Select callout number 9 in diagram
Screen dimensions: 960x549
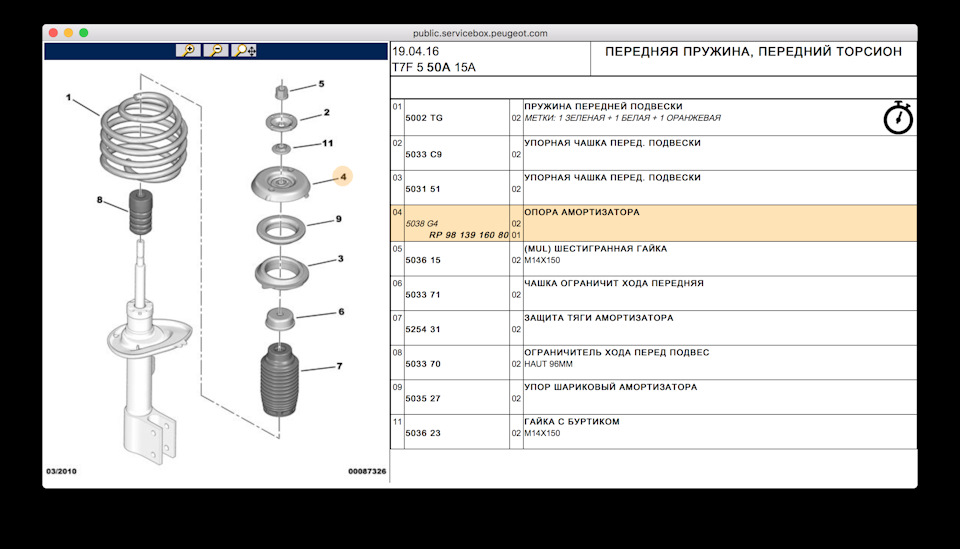[339, 219]
